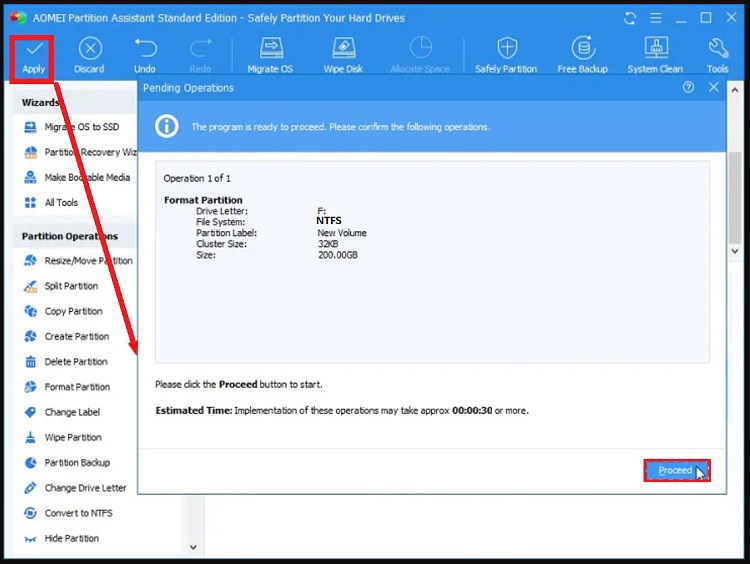
Task: Select the Wipe Disk toolbar icon
Action: pyautogui.click(x=343, y=48)
